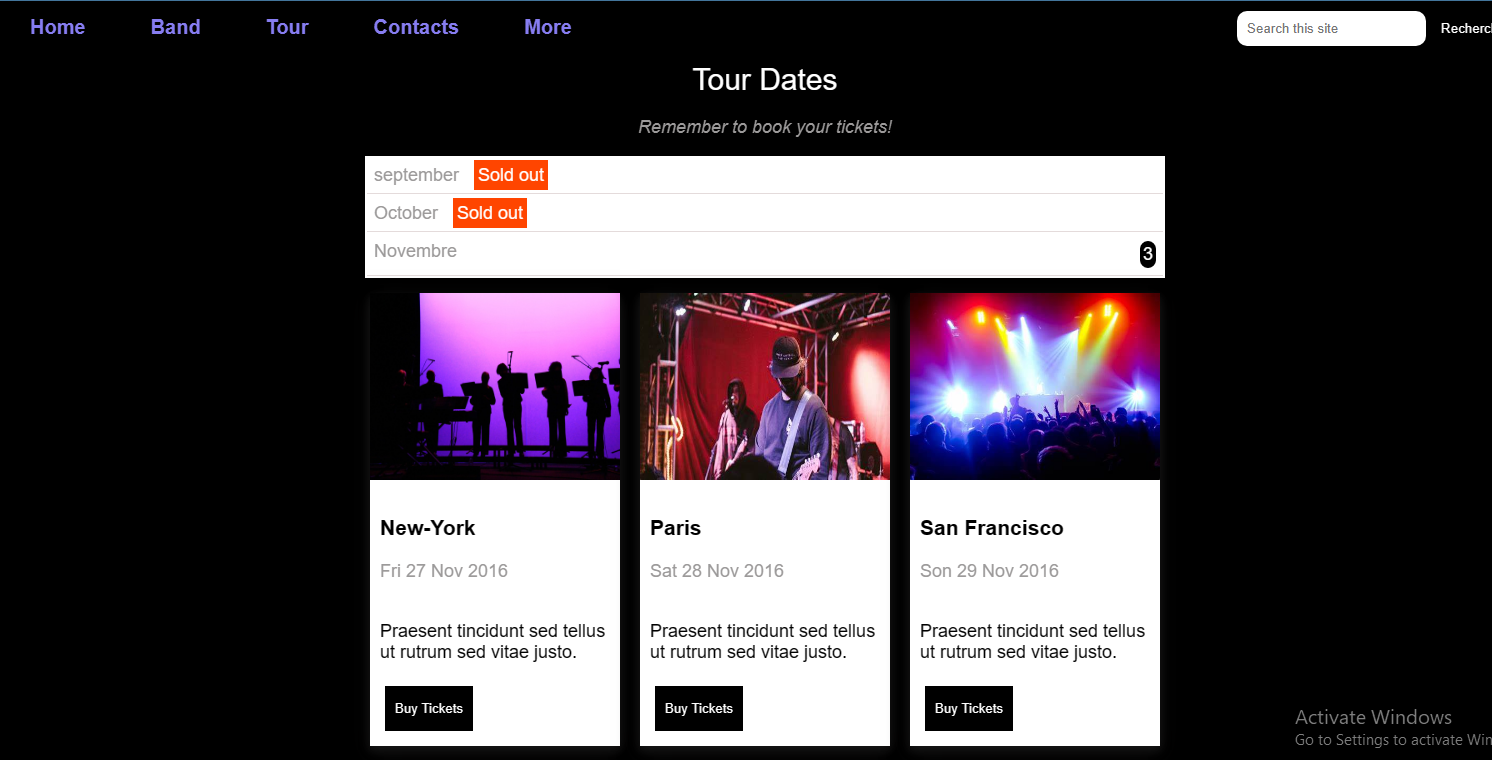
Task: Click the Sold out badge beside september
Action: click(x=511, y=175)
